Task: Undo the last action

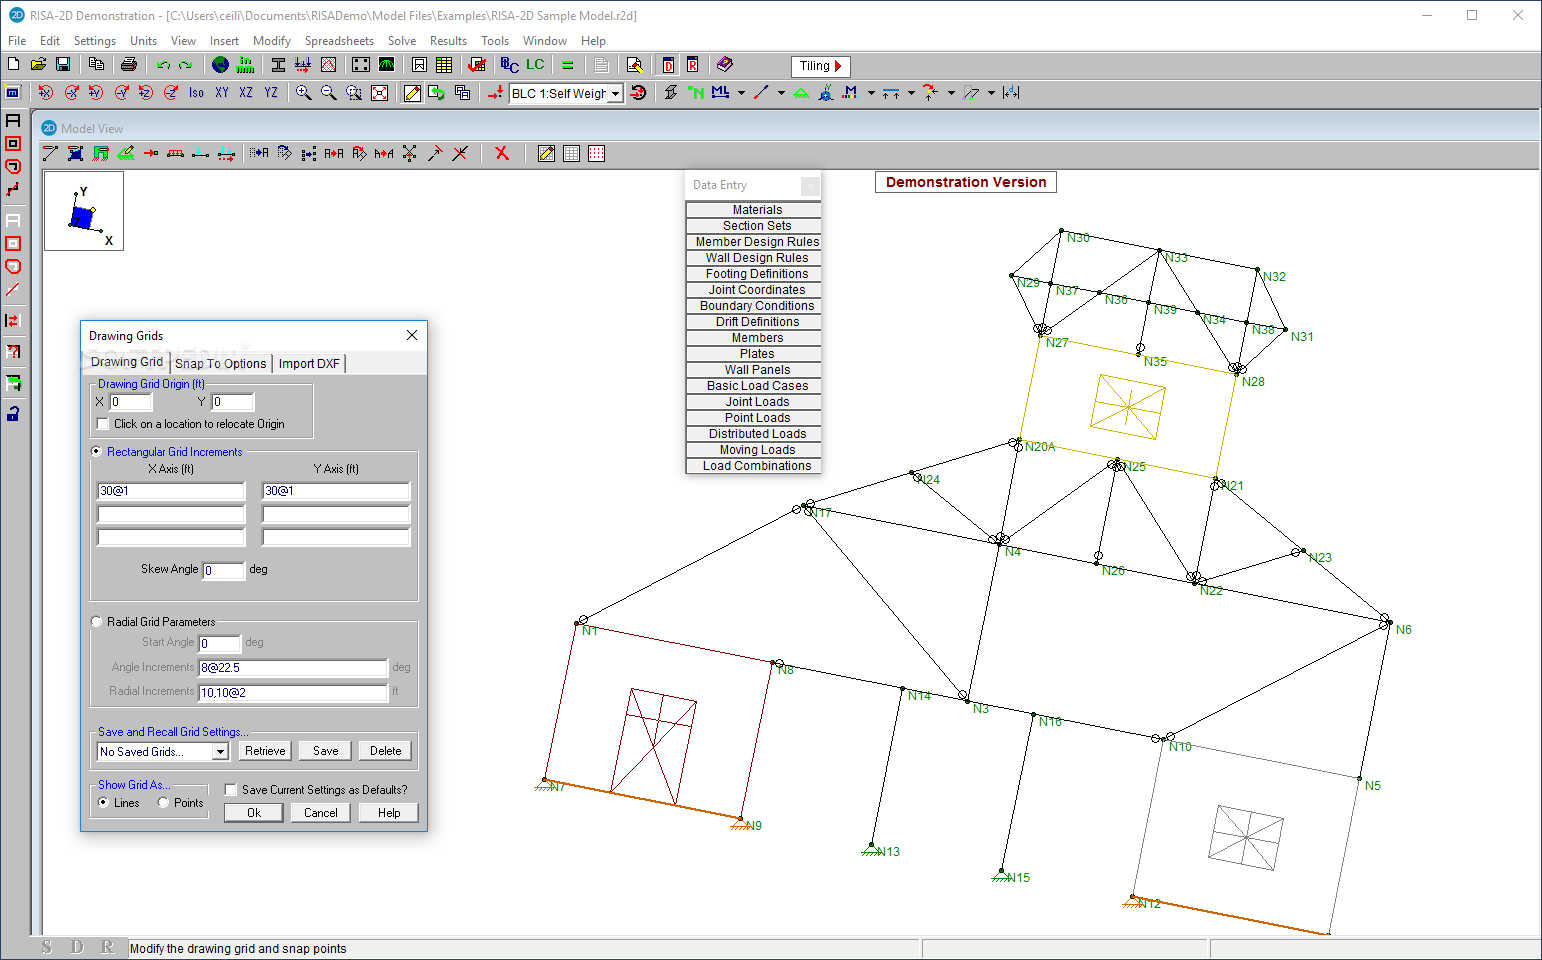Action: [163, 65]
